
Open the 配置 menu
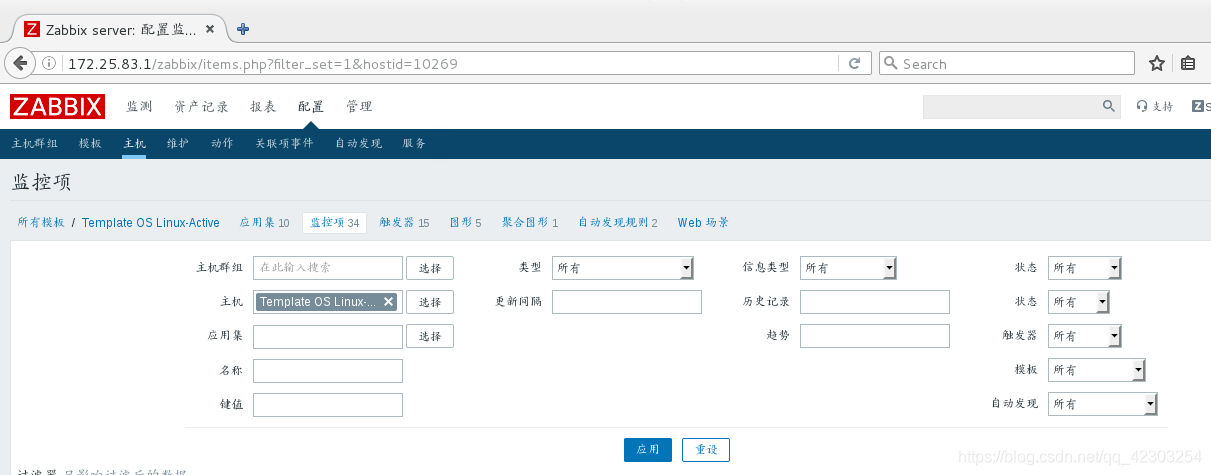coord(311,106)
